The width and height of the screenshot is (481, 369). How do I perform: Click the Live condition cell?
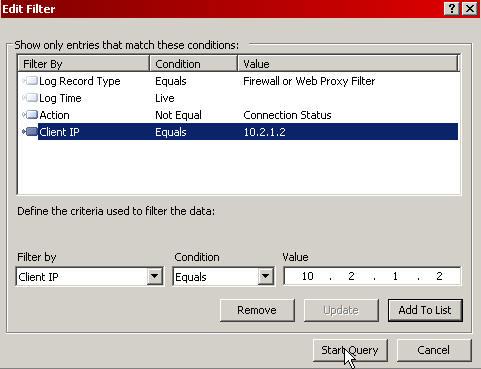coord(165,98)
